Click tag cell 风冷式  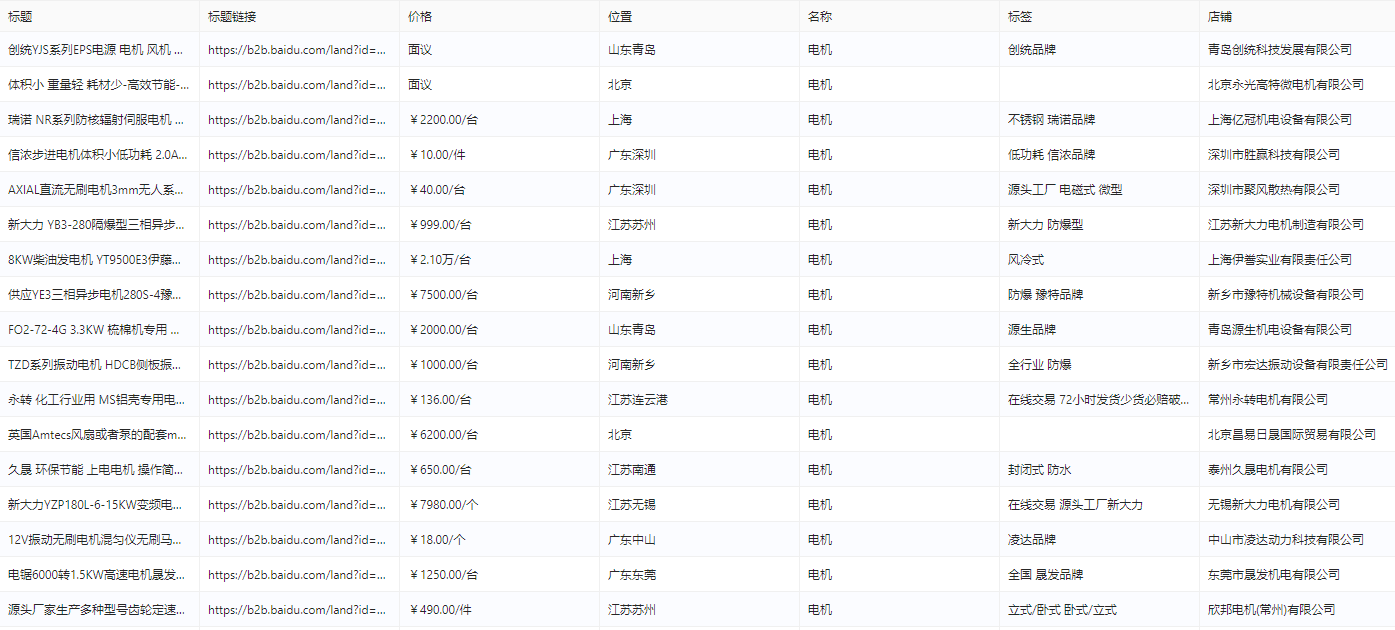click(1026, 260)
